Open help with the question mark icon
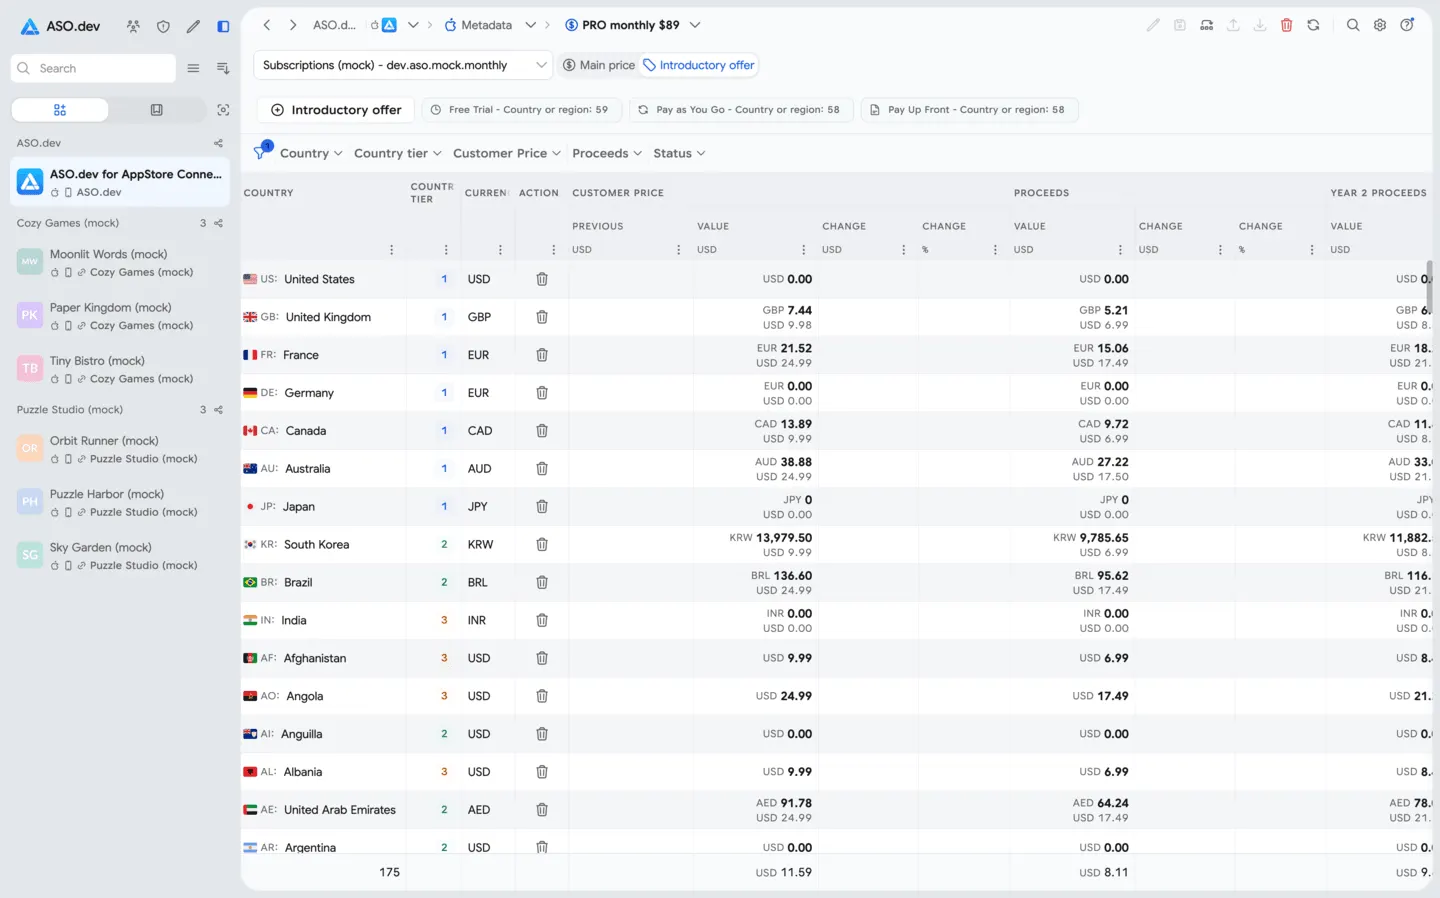This screenshot has height=898, width=1440. coord(1407,25)
